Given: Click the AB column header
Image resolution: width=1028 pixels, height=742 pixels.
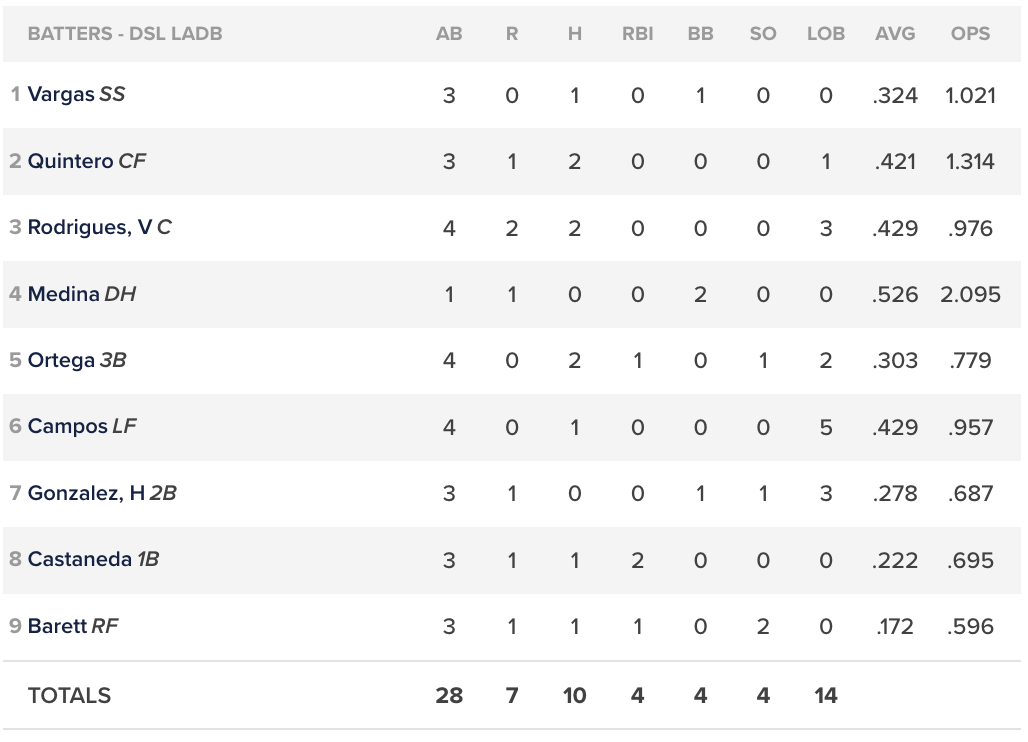Looking at the screenshot, I should click(449, 34).
